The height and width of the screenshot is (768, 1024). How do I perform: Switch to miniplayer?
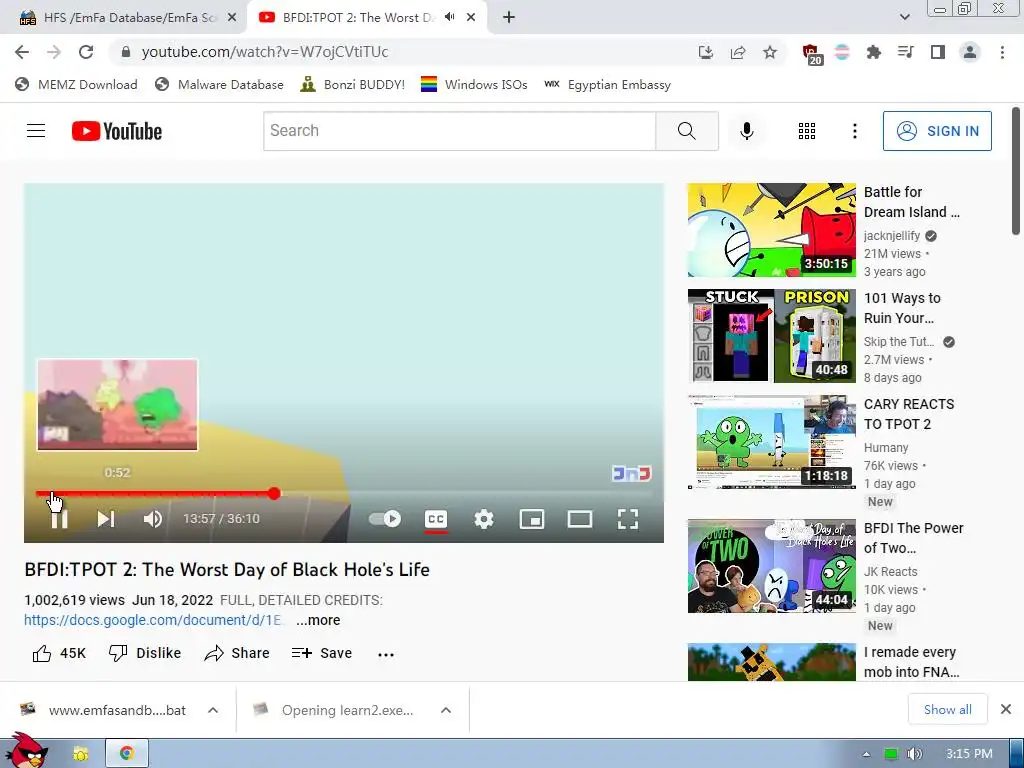[532, 519]
